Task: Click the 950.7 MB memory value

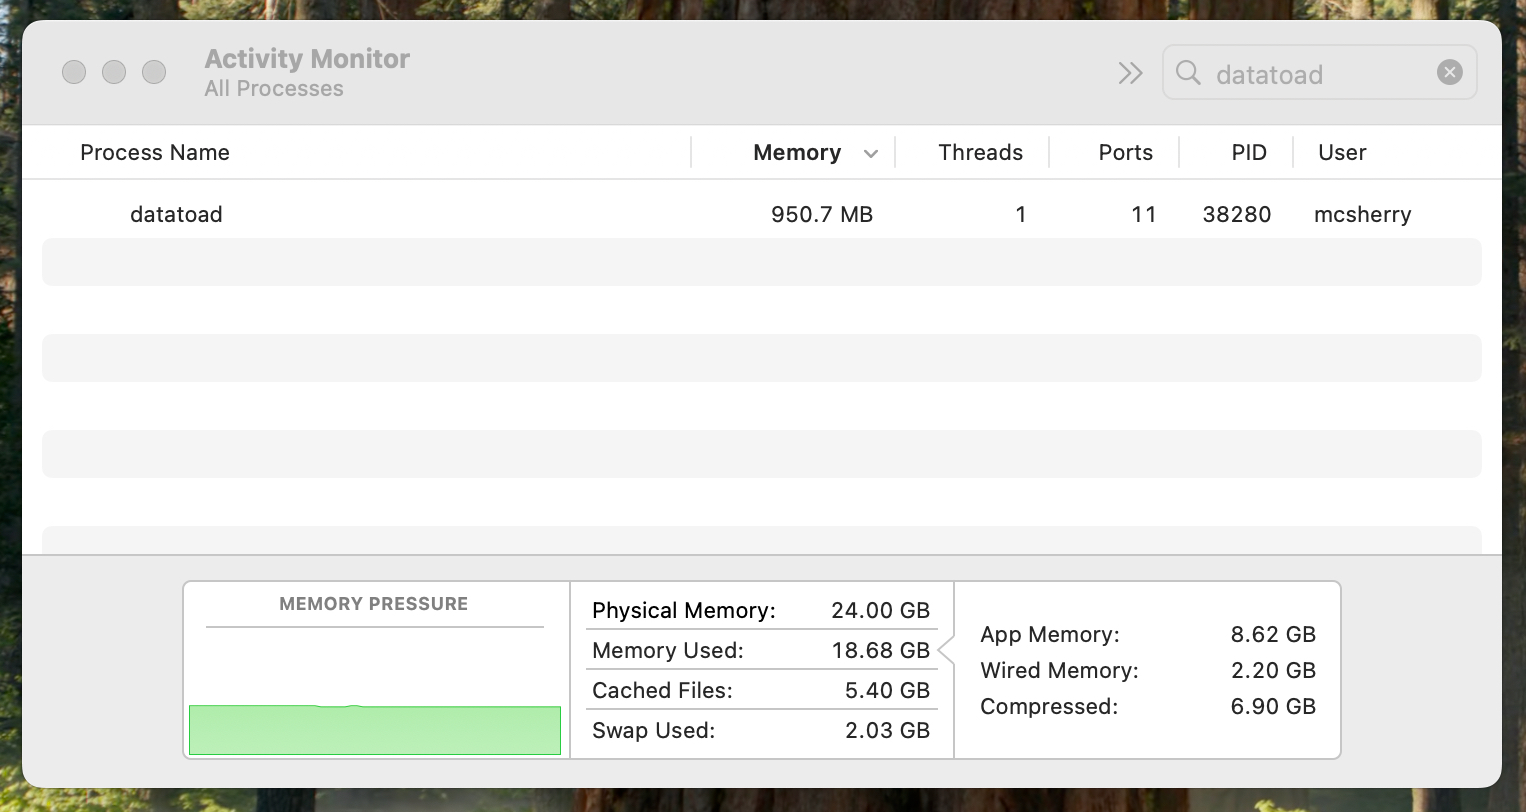Action: [x=821, y=214]
